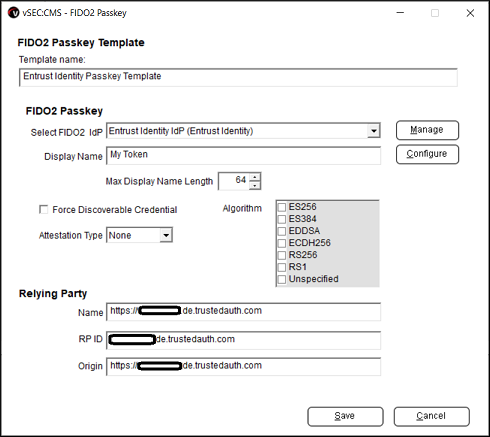Select the RP ID input field
Screen dimensions: 490x437
click(243, 340)
